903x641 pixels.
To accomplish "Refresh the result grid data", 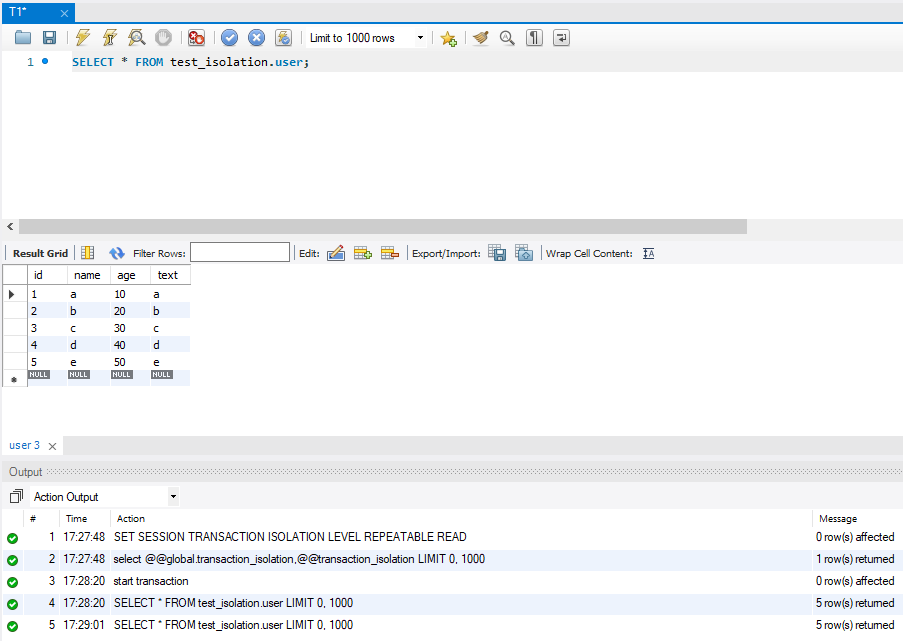I will click(x=116, y=253).
